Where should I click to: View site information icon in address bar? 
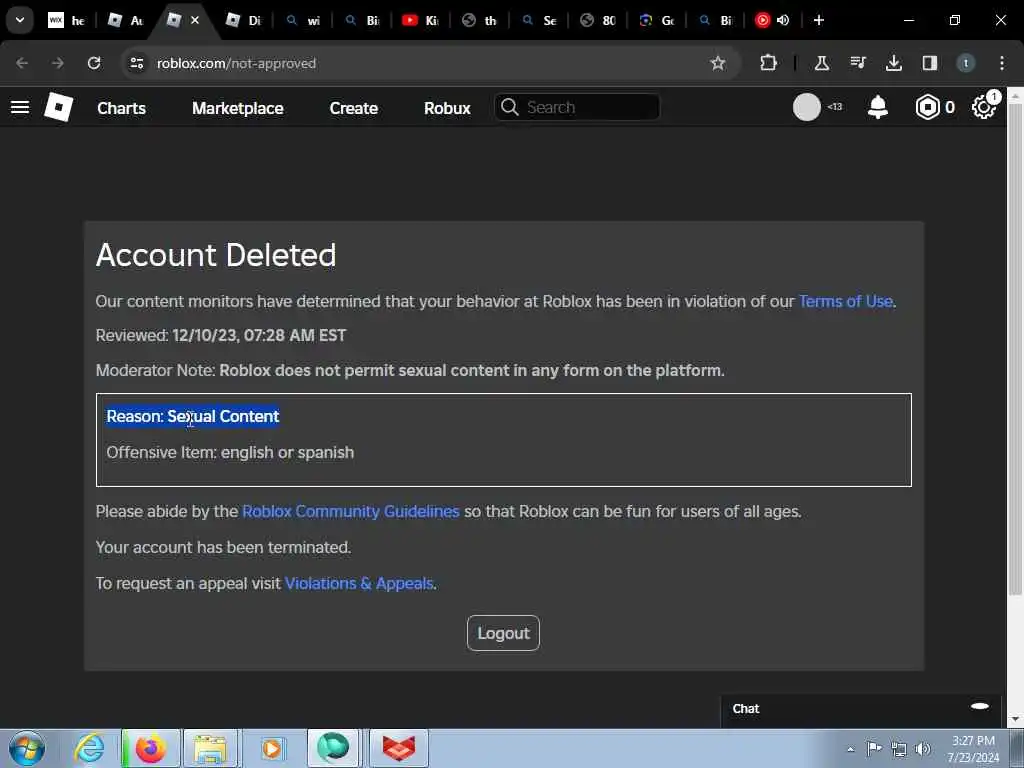(x=136, y=63)
